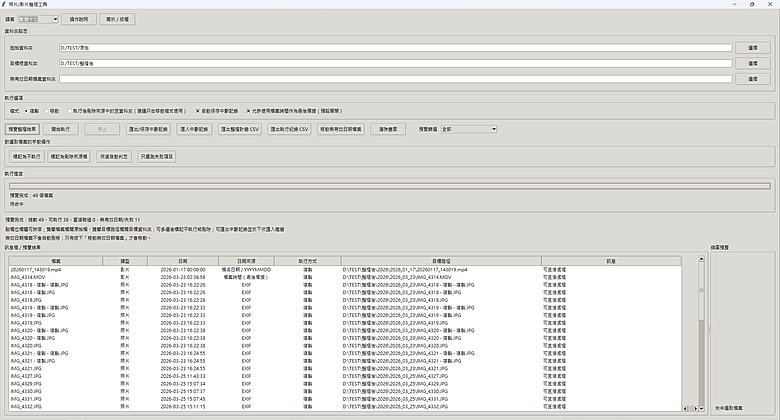Select the 移動 mode radio button
The width and height of the screenshot is (780, 420).
point(50,111)
